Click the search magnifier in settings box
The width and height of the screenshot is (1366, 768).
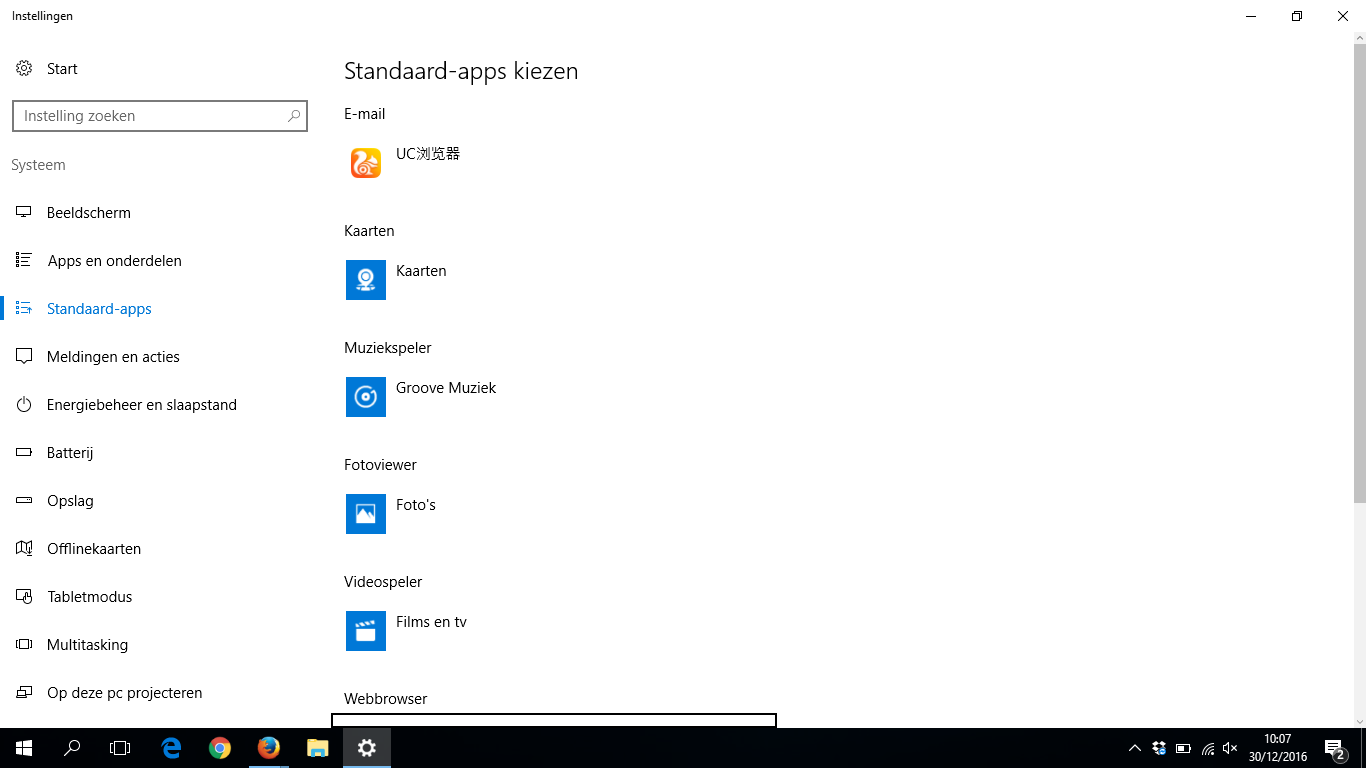tap(294, 116)
